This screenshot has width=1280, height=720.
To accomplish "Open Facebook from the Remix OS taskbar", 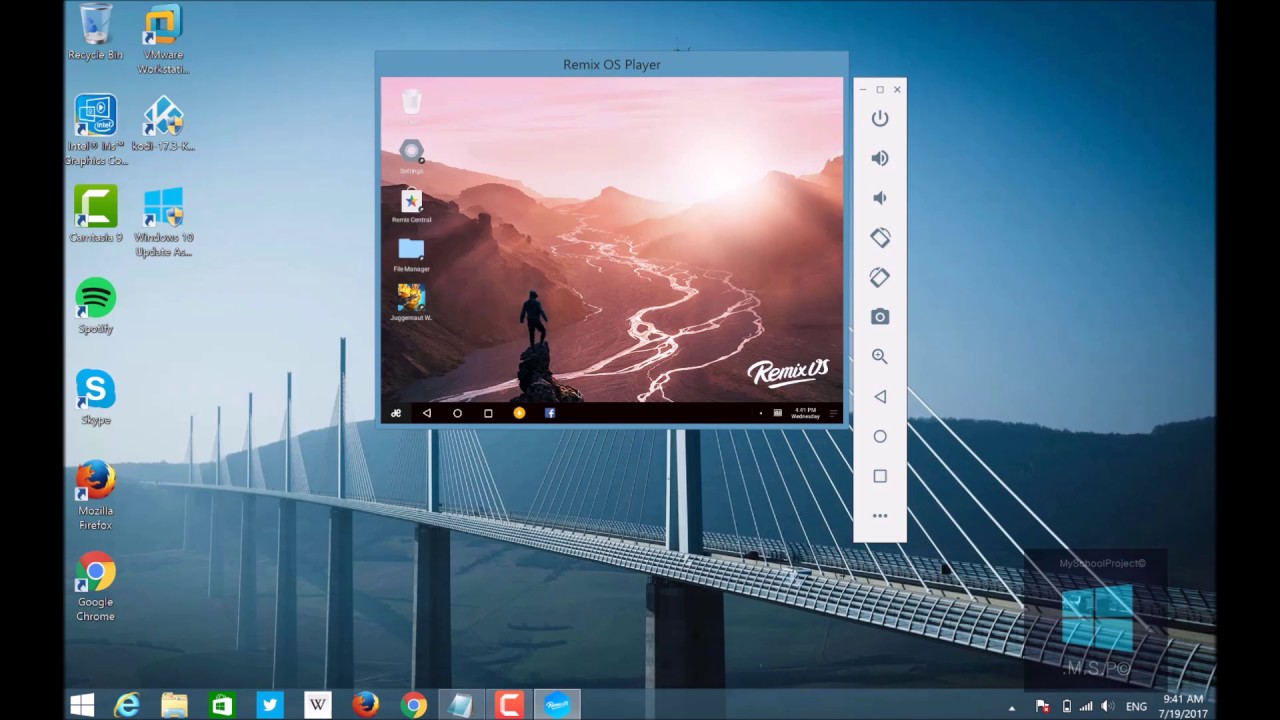I will (550, 413).
